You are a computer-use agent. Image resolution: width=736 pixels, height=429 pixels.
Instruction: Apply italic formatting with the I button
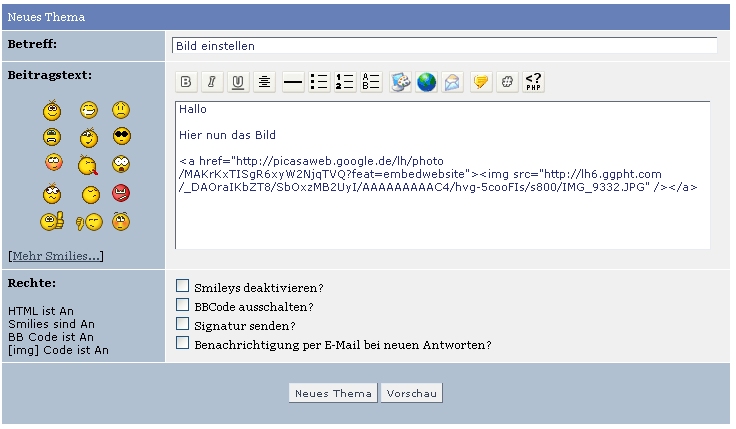(x=213, y=83)
